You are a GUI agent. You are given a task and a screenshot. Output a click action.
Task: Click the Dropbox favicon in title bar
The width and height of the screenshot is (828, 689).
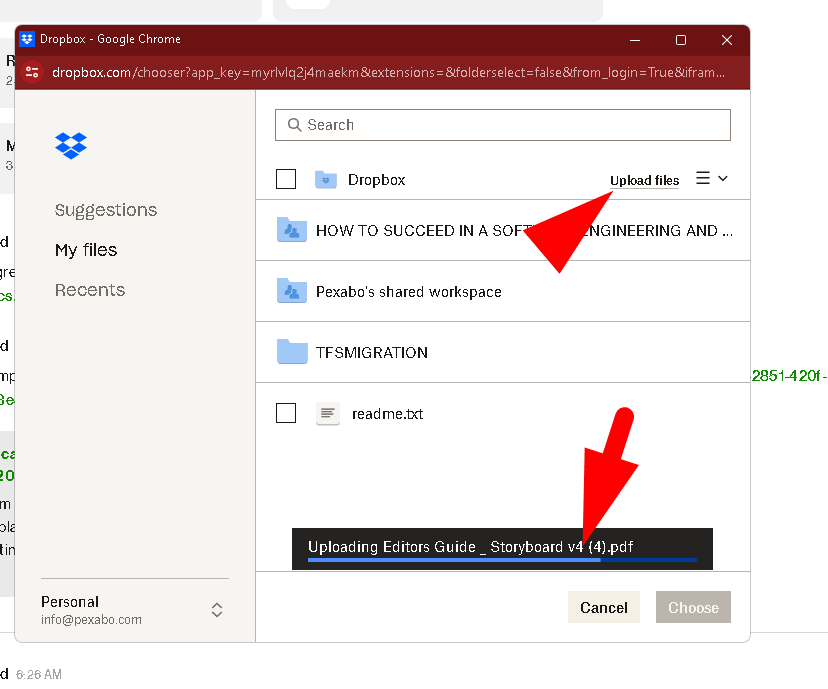pos(27,39)
